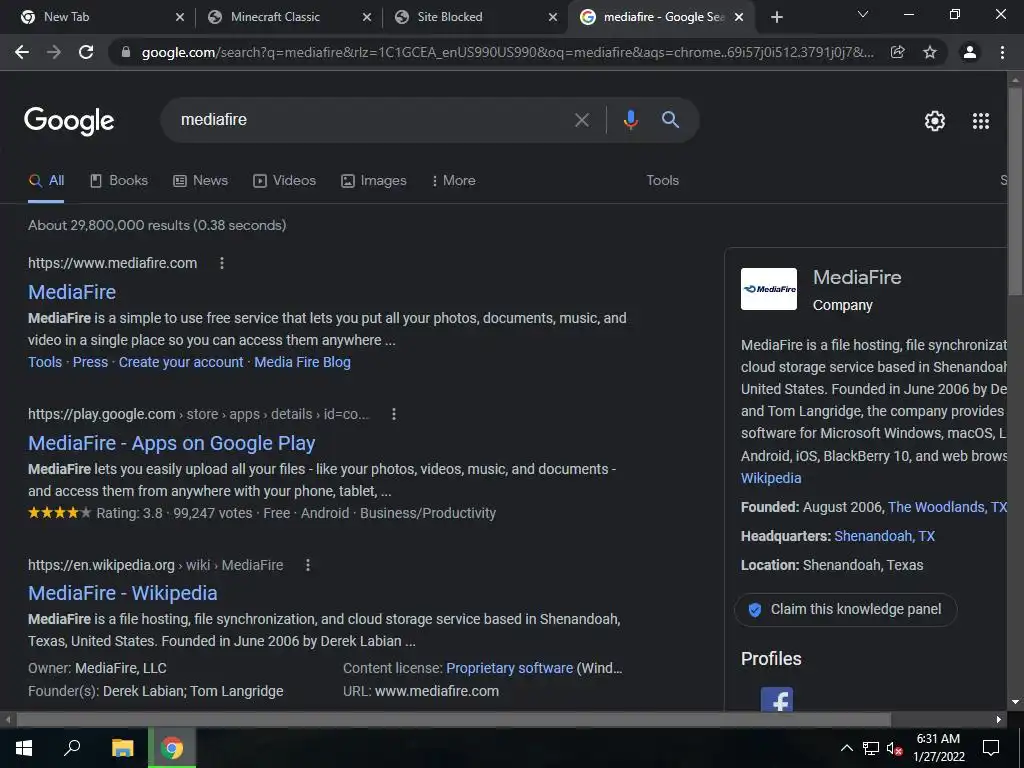Viewport: 1024px width, 768px height.
Task: Open the Wikipedia link in knowledge panel
Action: [771, 478]
